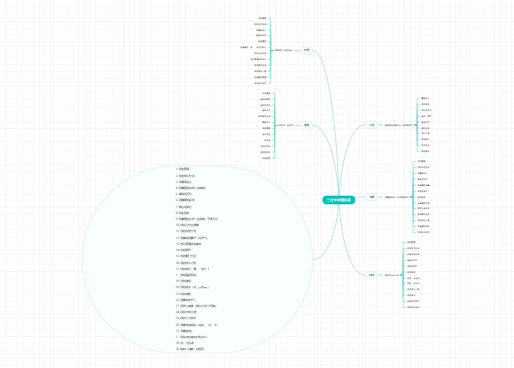
Task: Click list item numbered 10 in the large oval
Action: tap(187, 225)
